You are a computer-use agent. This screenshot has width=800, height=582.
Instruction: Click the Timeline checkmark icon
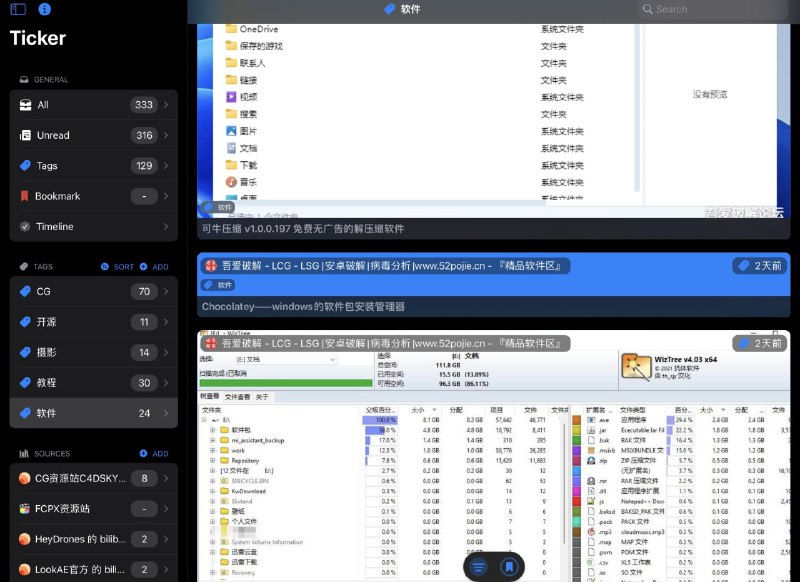coord(24,226)
